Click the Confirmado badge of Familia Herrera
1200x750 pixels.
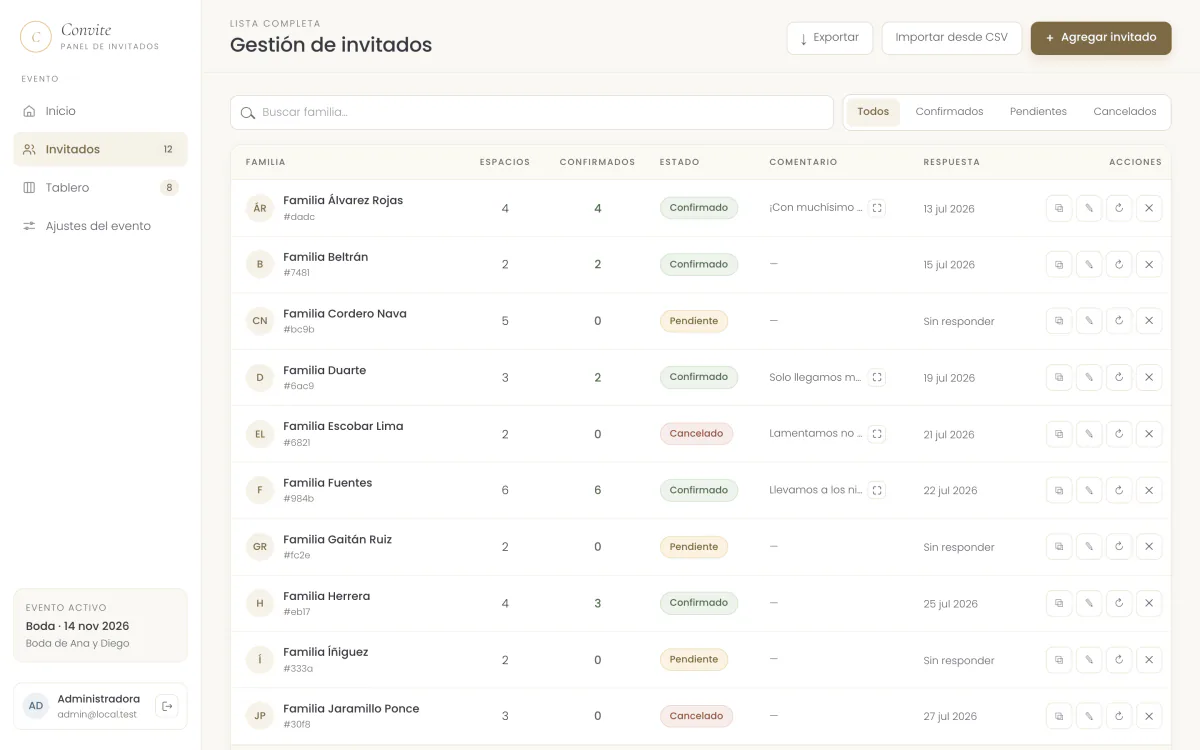699,603
